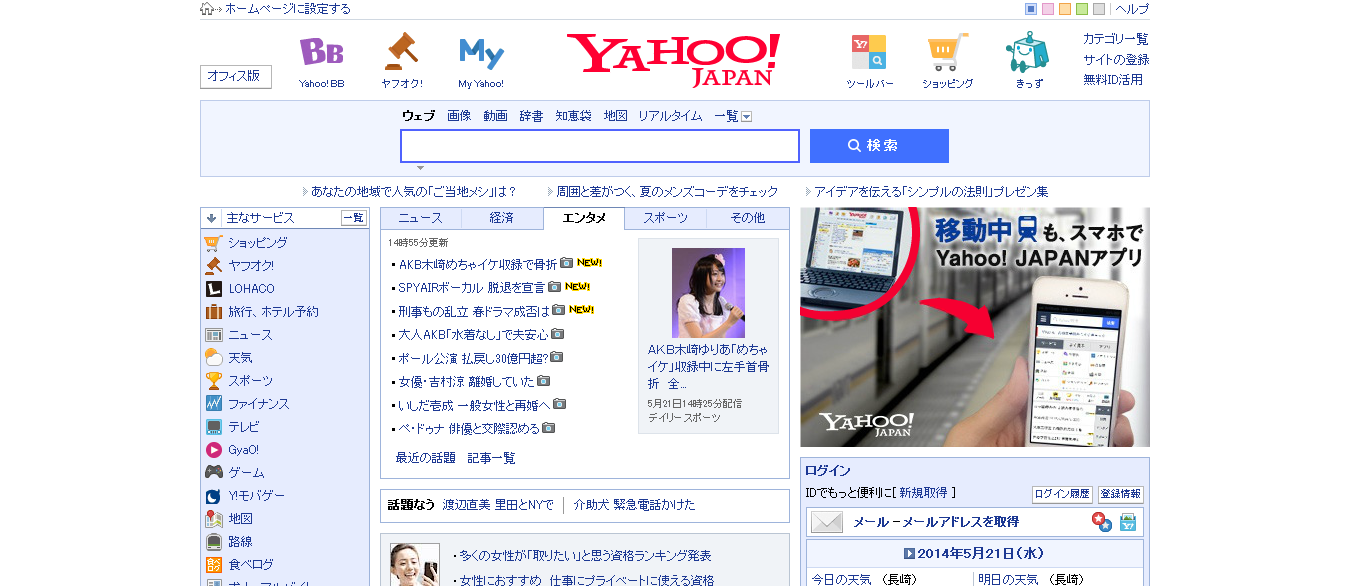Open 渡辺直美 里田とNYで trending link
The width and height of the screenshot is (1349, 586).
click(x=498, y=505)
